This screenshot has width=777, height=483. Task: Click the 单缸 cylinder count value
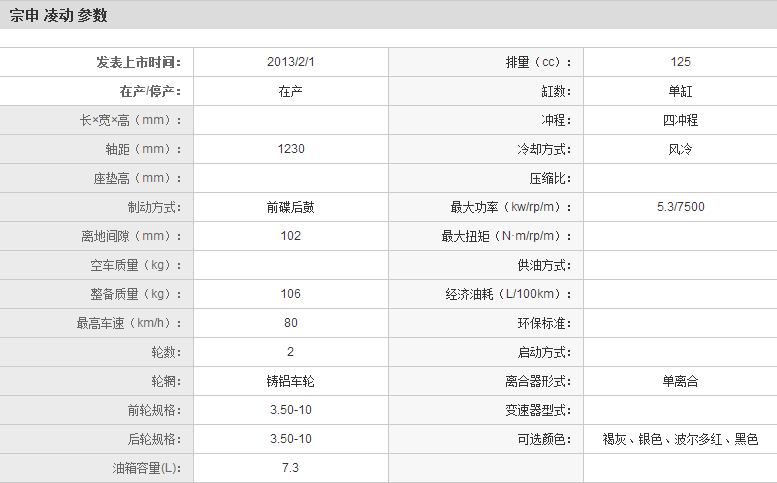[x=680, y=91]
